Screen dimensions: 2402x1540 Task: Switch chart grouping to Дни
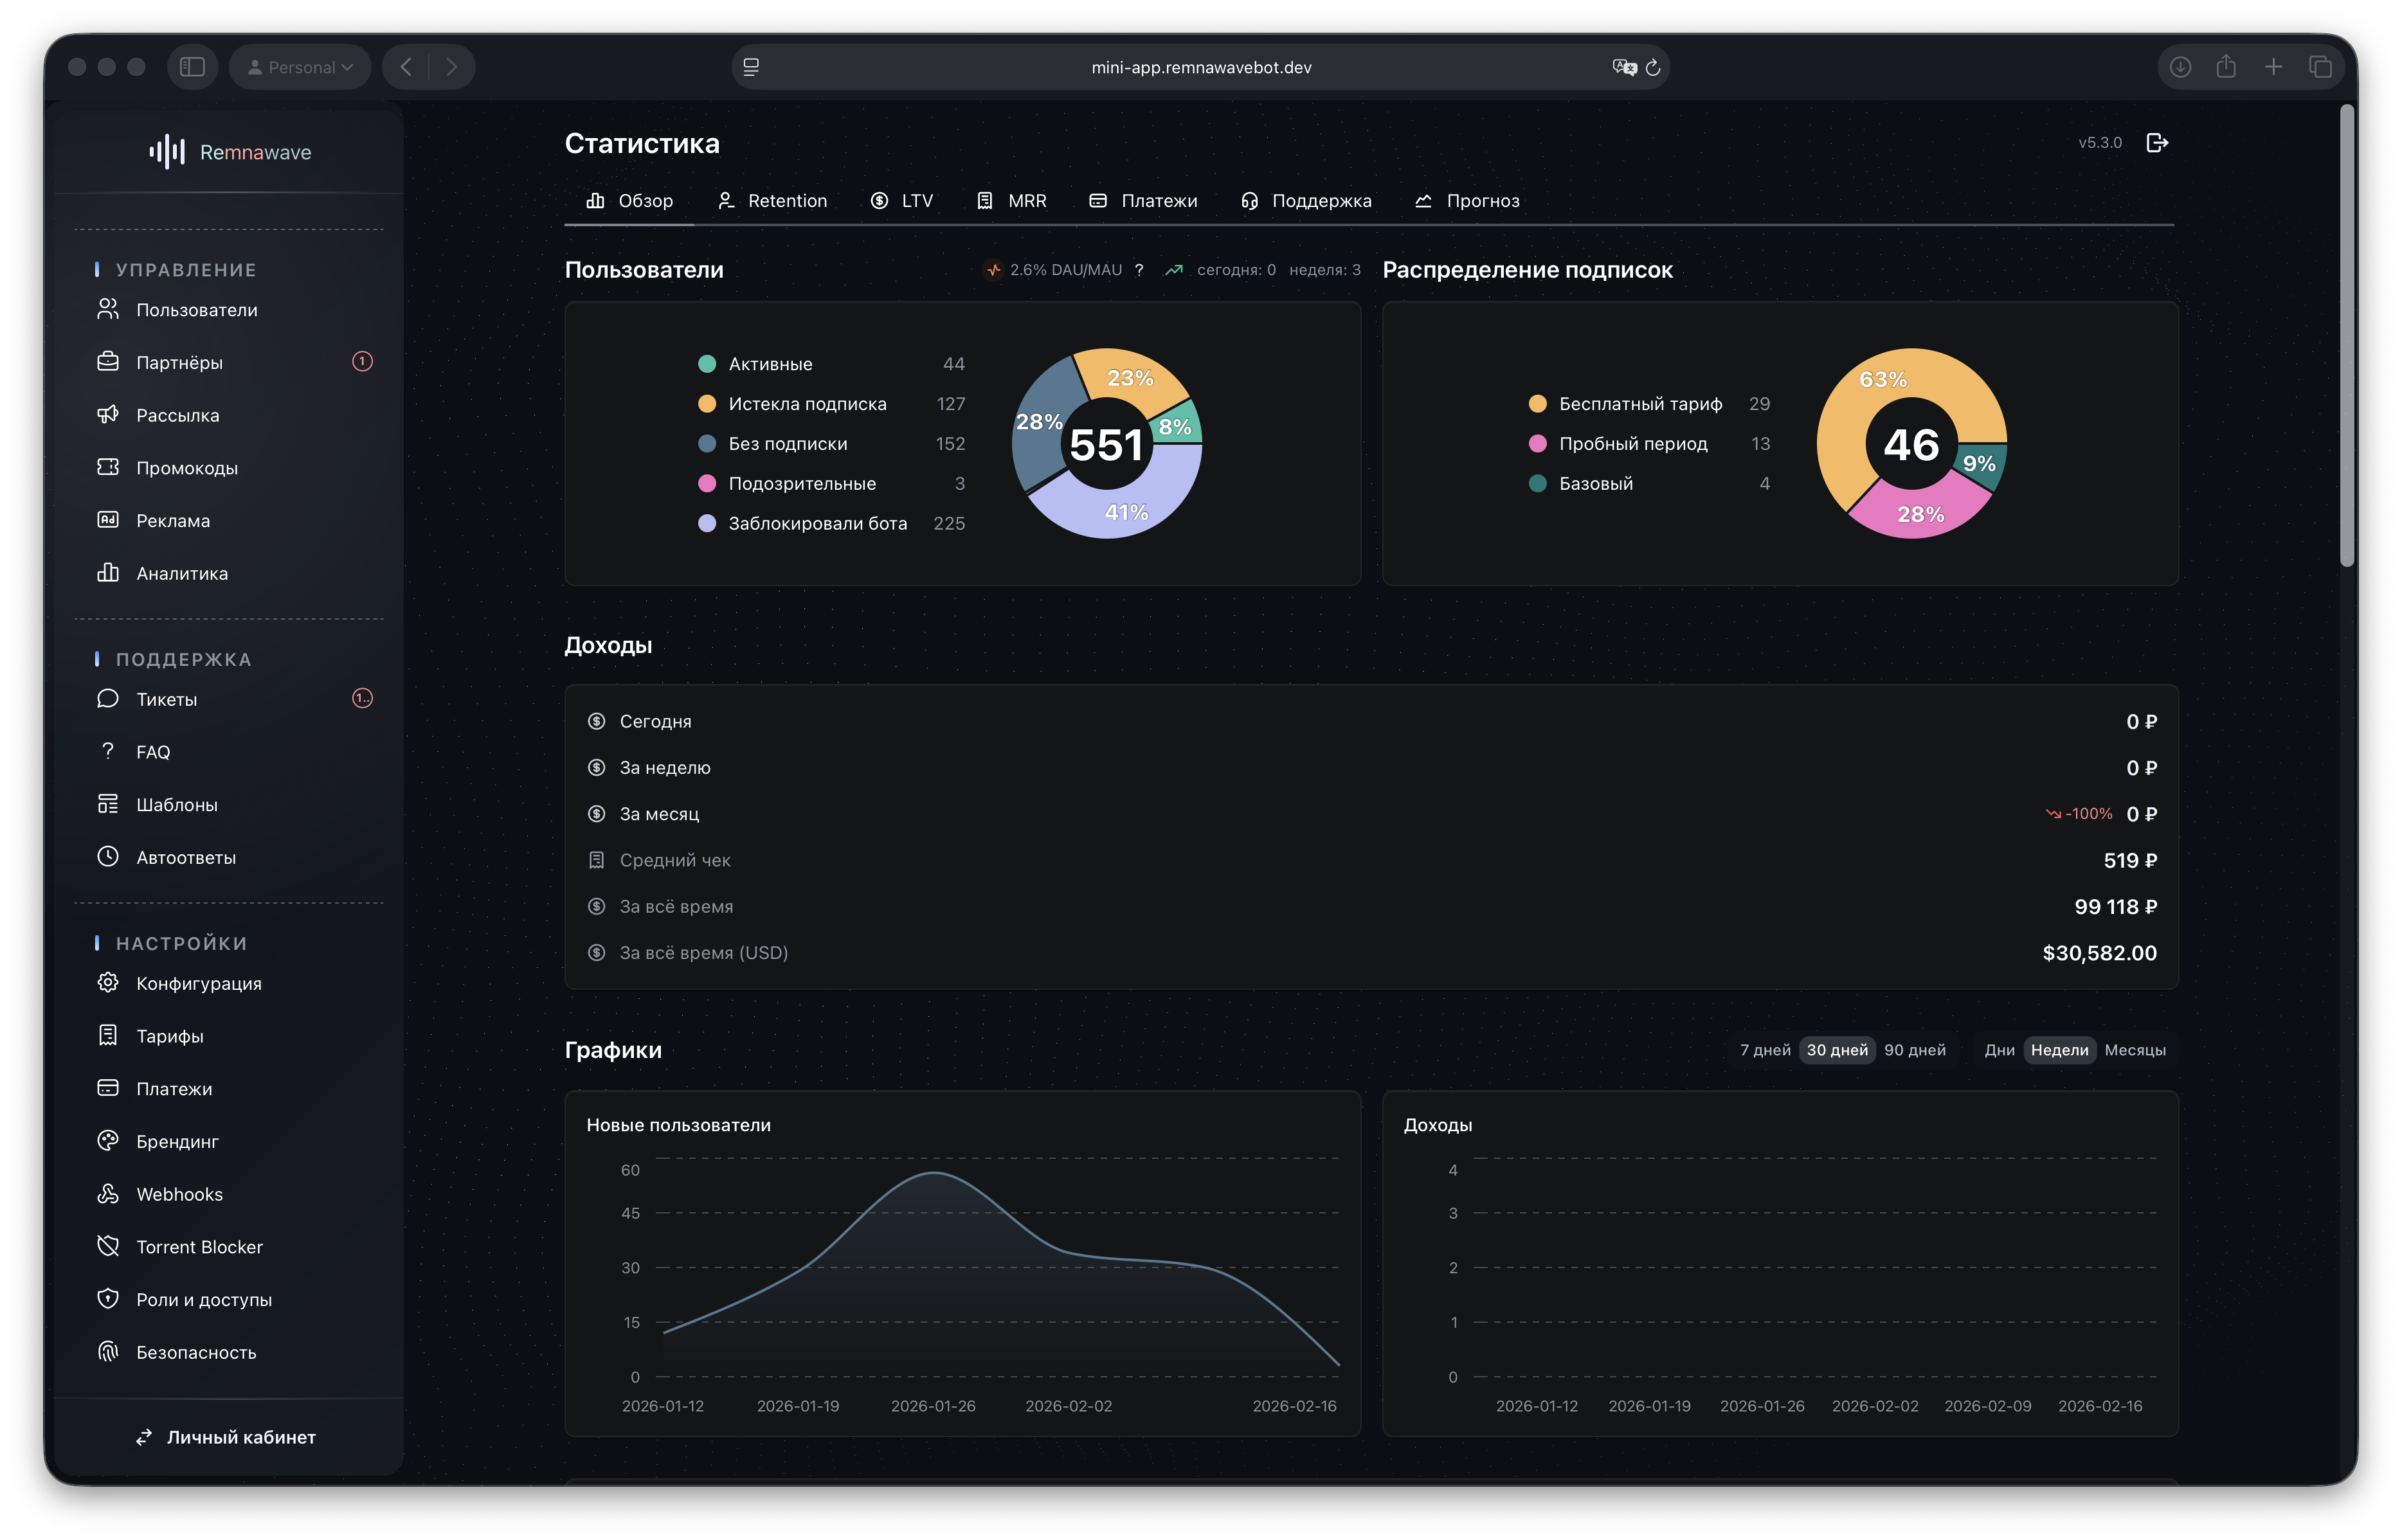(x=1999, y=1050)
